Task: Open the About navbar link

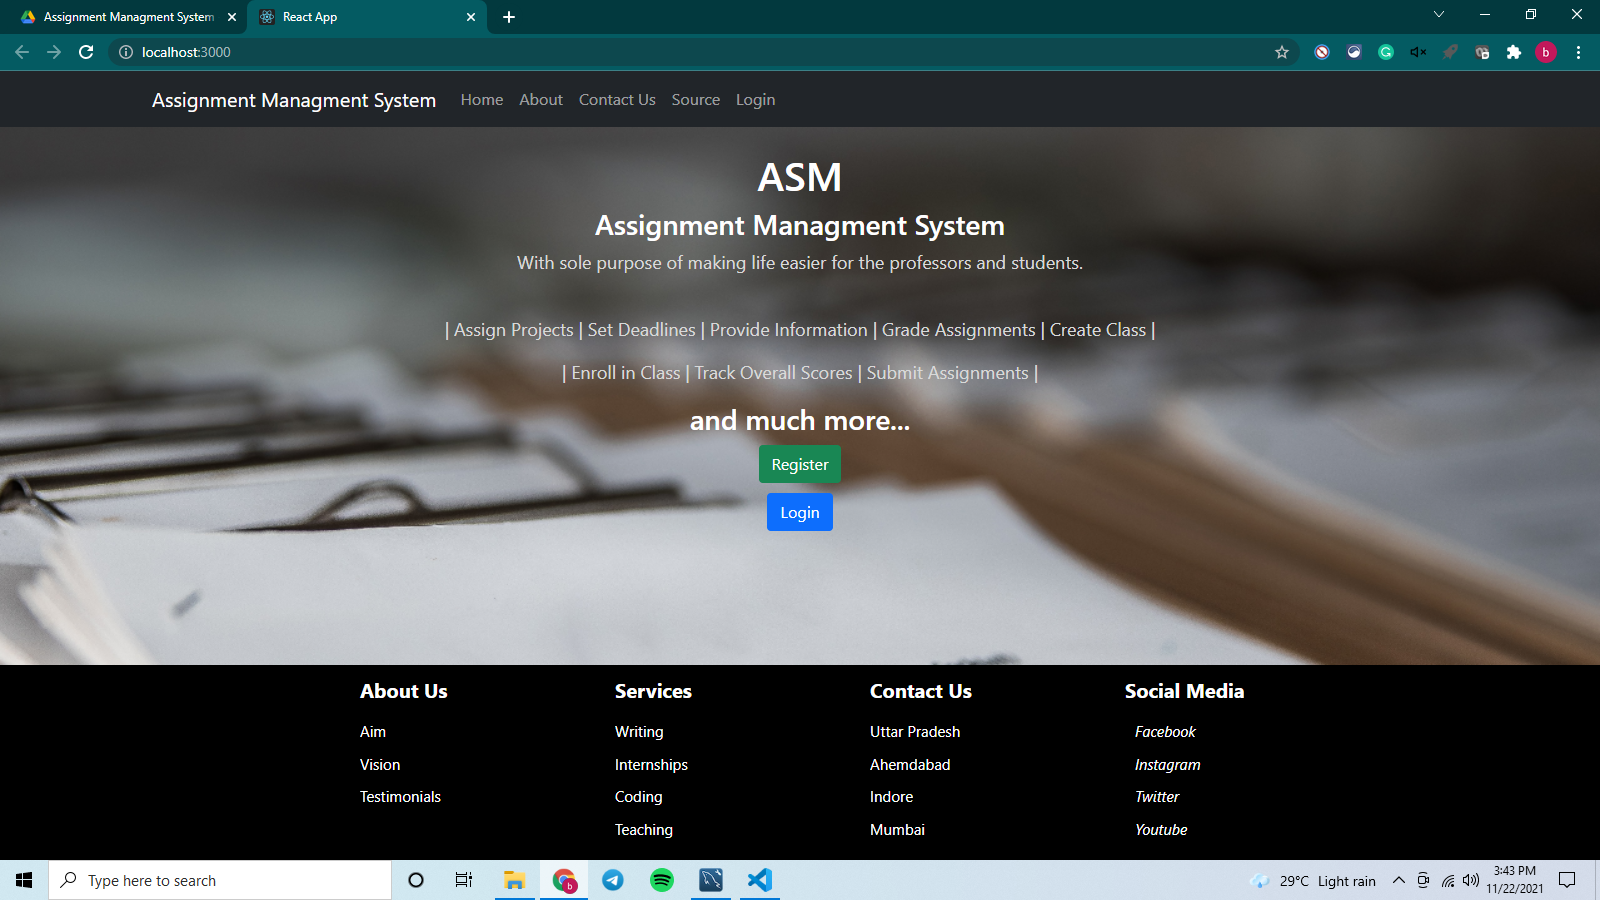Action: tap(541, 100)
